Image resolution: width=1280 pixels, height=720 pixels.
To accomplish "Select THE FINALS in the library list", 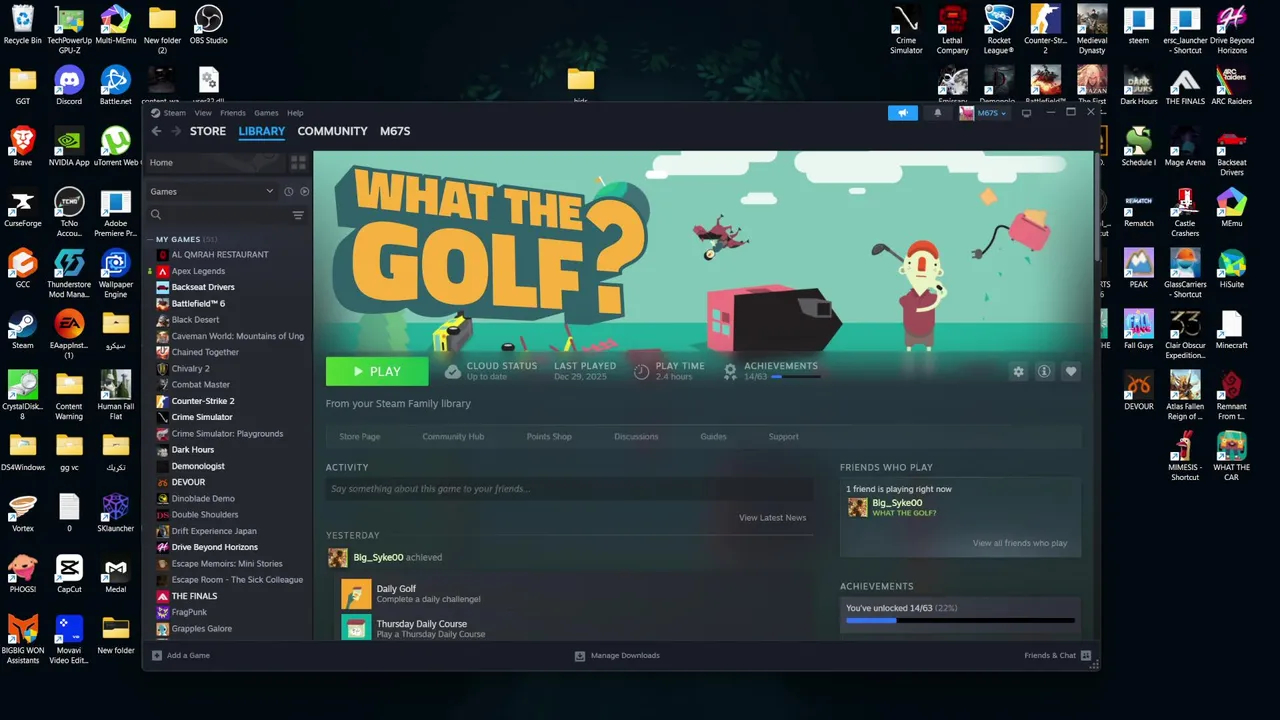I will [x=194, y=596].
